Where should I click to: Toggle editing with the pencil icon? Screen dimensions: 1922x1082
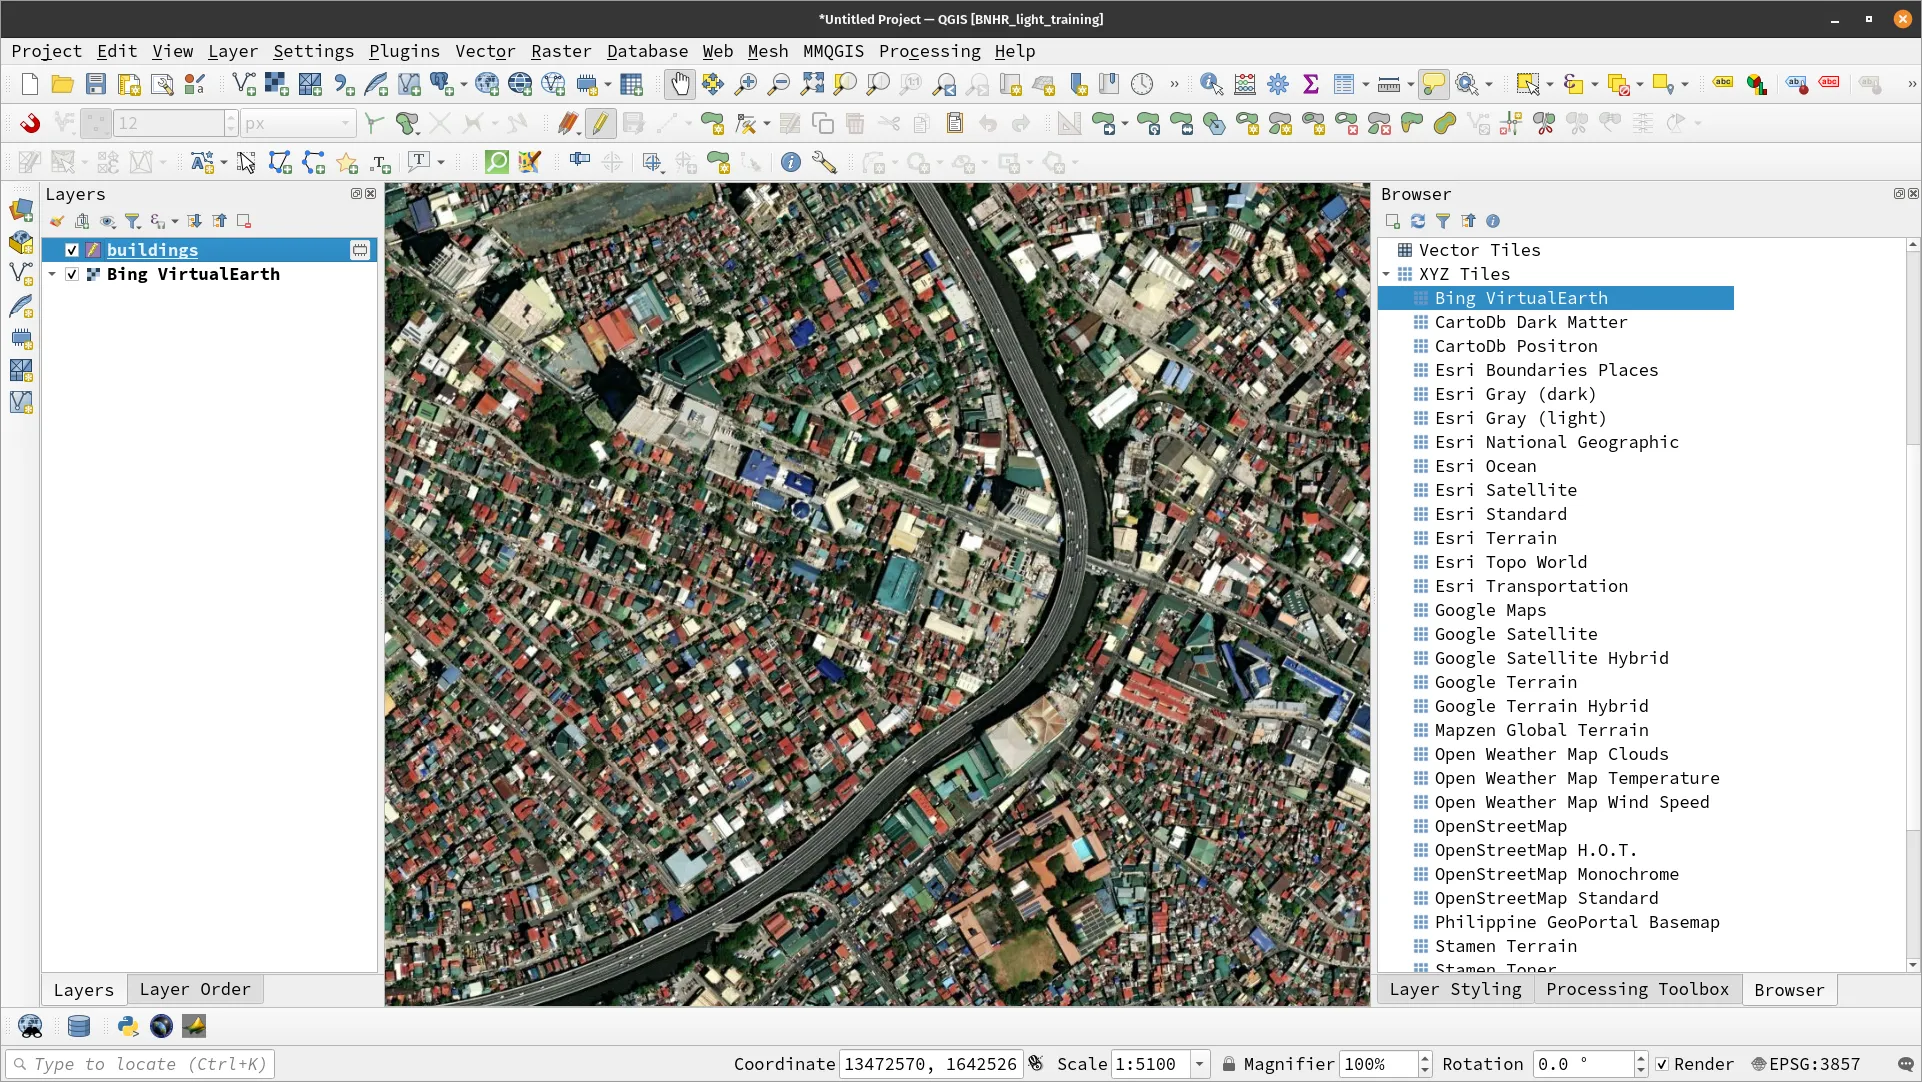[601, 123]
